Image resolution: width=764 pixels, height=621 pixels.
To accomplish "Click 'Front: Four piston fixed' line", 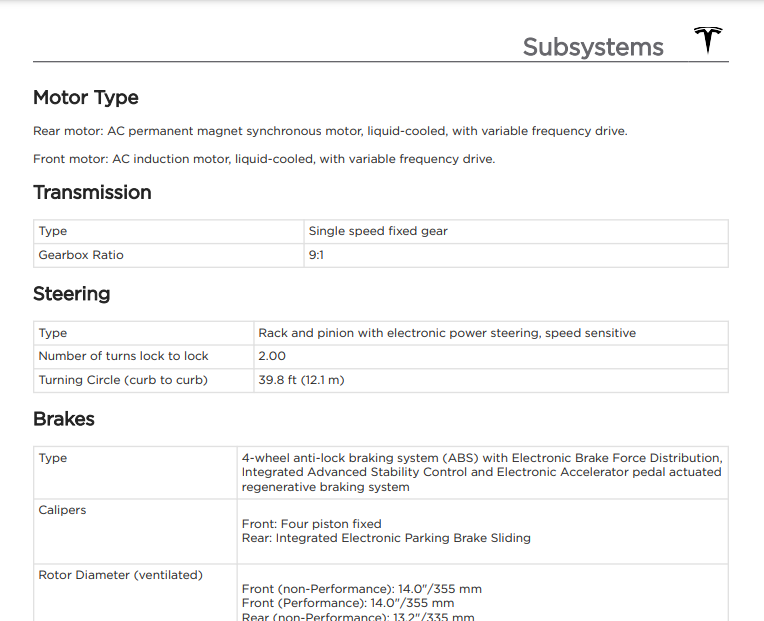I will pos(311,524).
